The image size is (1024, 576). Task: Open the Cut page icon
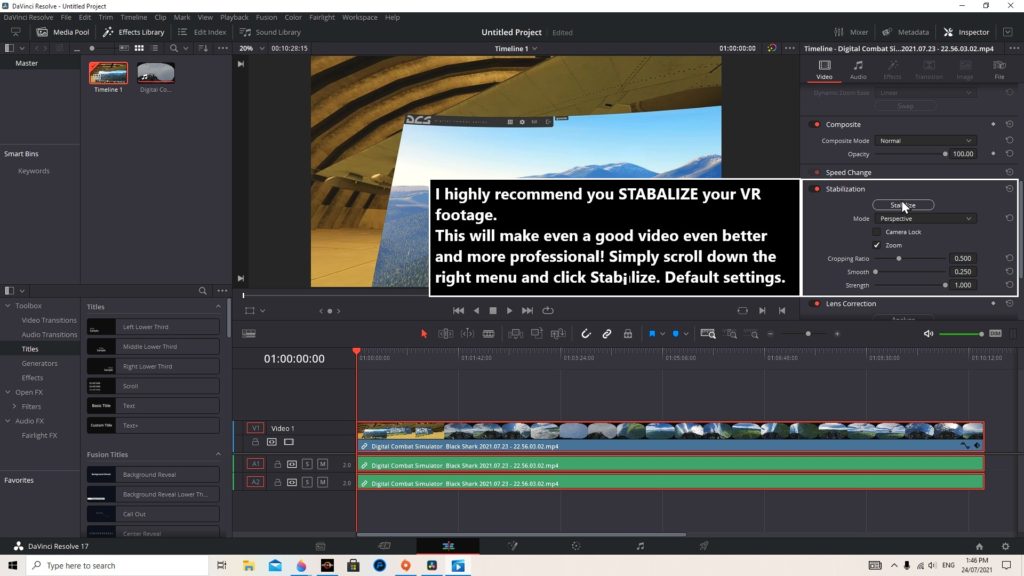[385, 546]
